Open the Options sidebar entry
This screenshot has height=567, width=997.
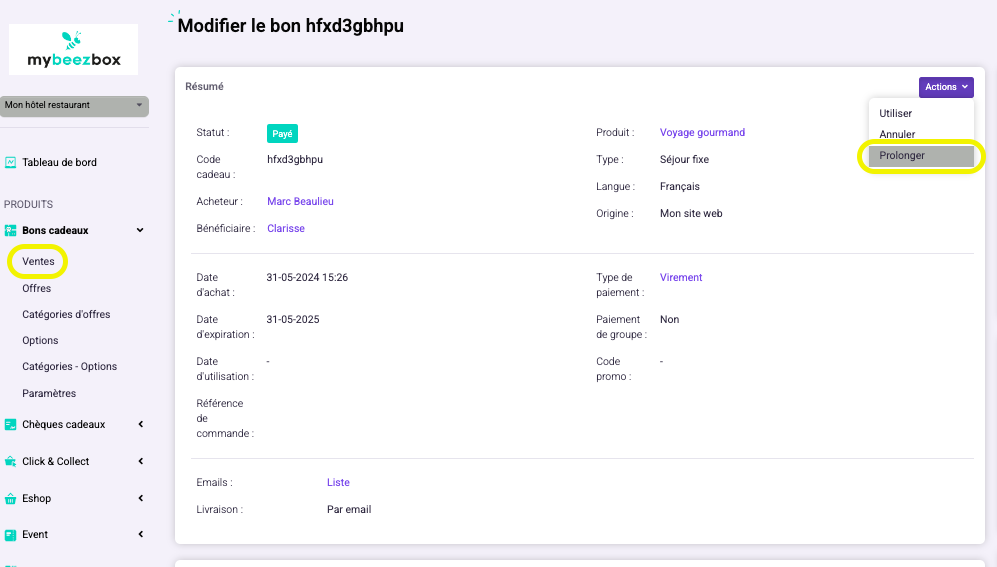(40, 340)
